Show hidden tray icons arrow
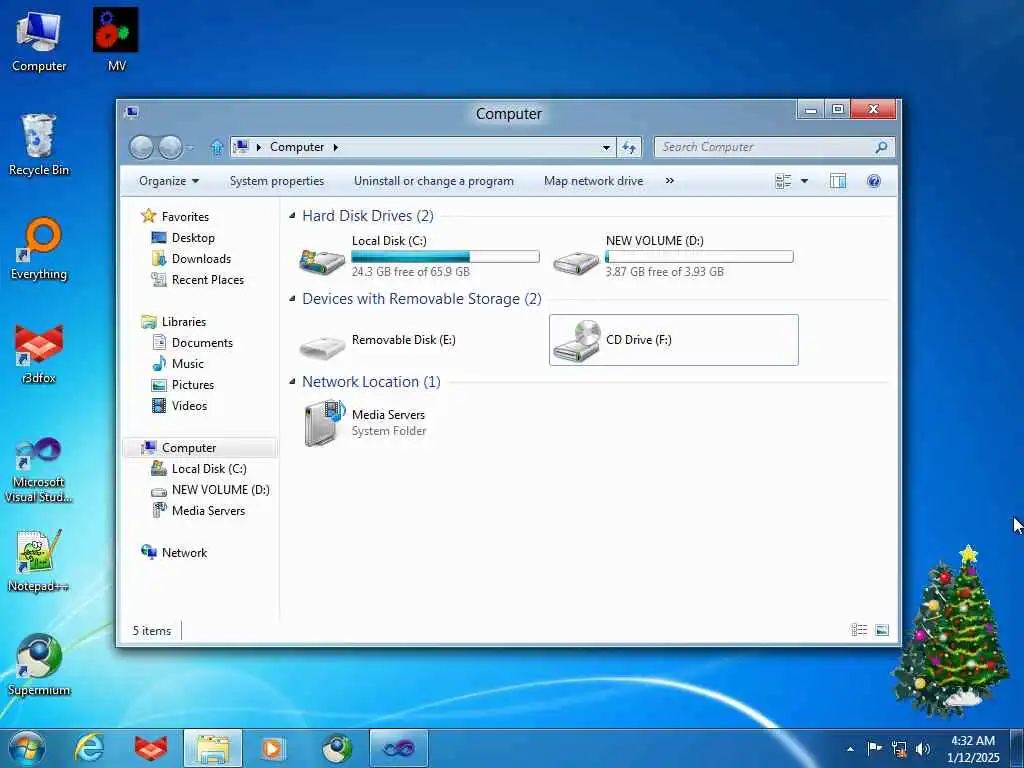This screenshot has height=768, width=1024. pos(850,749)
